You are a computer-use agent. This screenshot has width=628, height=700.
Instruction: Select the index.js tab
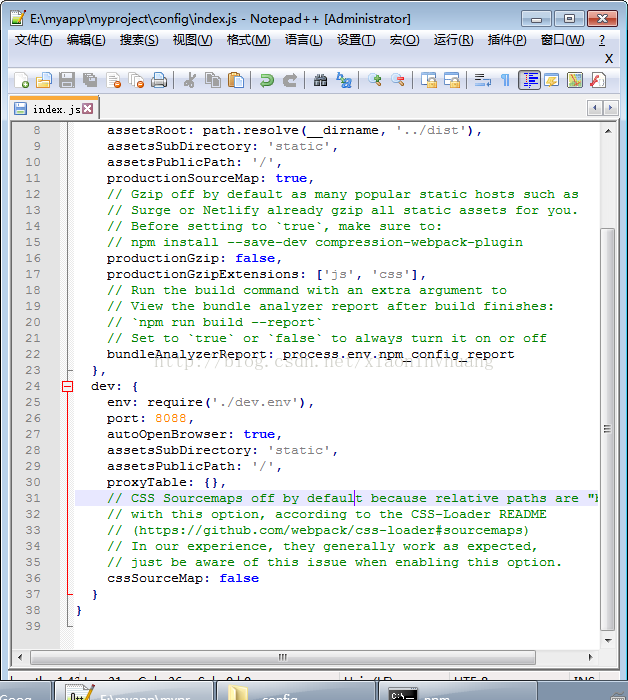pyautogui.click(x=56, y=109)
